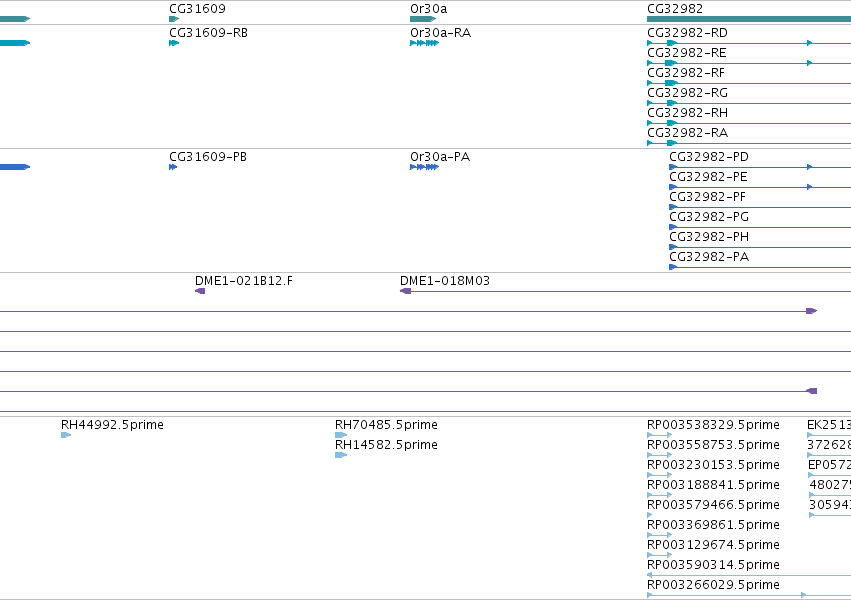
Task: Select the Or30a-PA protein arrows glyph
Action: 424,167
